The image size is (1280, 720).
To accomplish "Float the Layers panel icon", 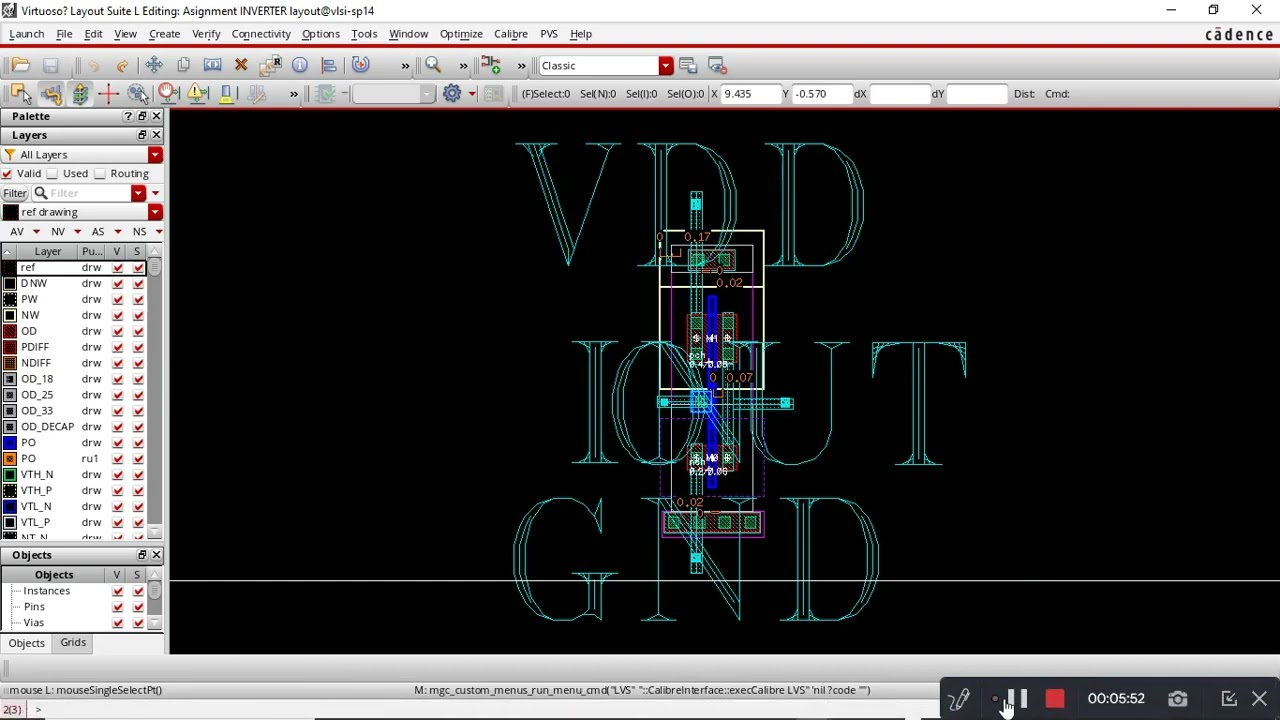I will click(142, 135).
